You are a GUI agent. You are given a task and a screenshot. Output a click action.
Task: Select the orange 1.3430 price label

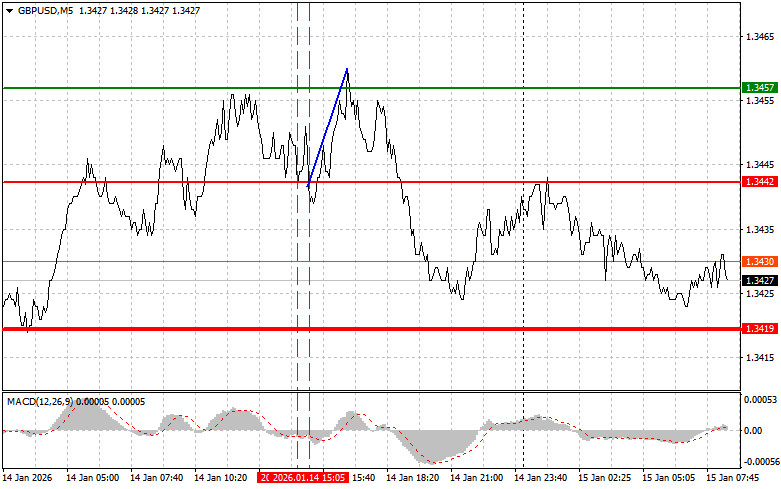[760, 261]
